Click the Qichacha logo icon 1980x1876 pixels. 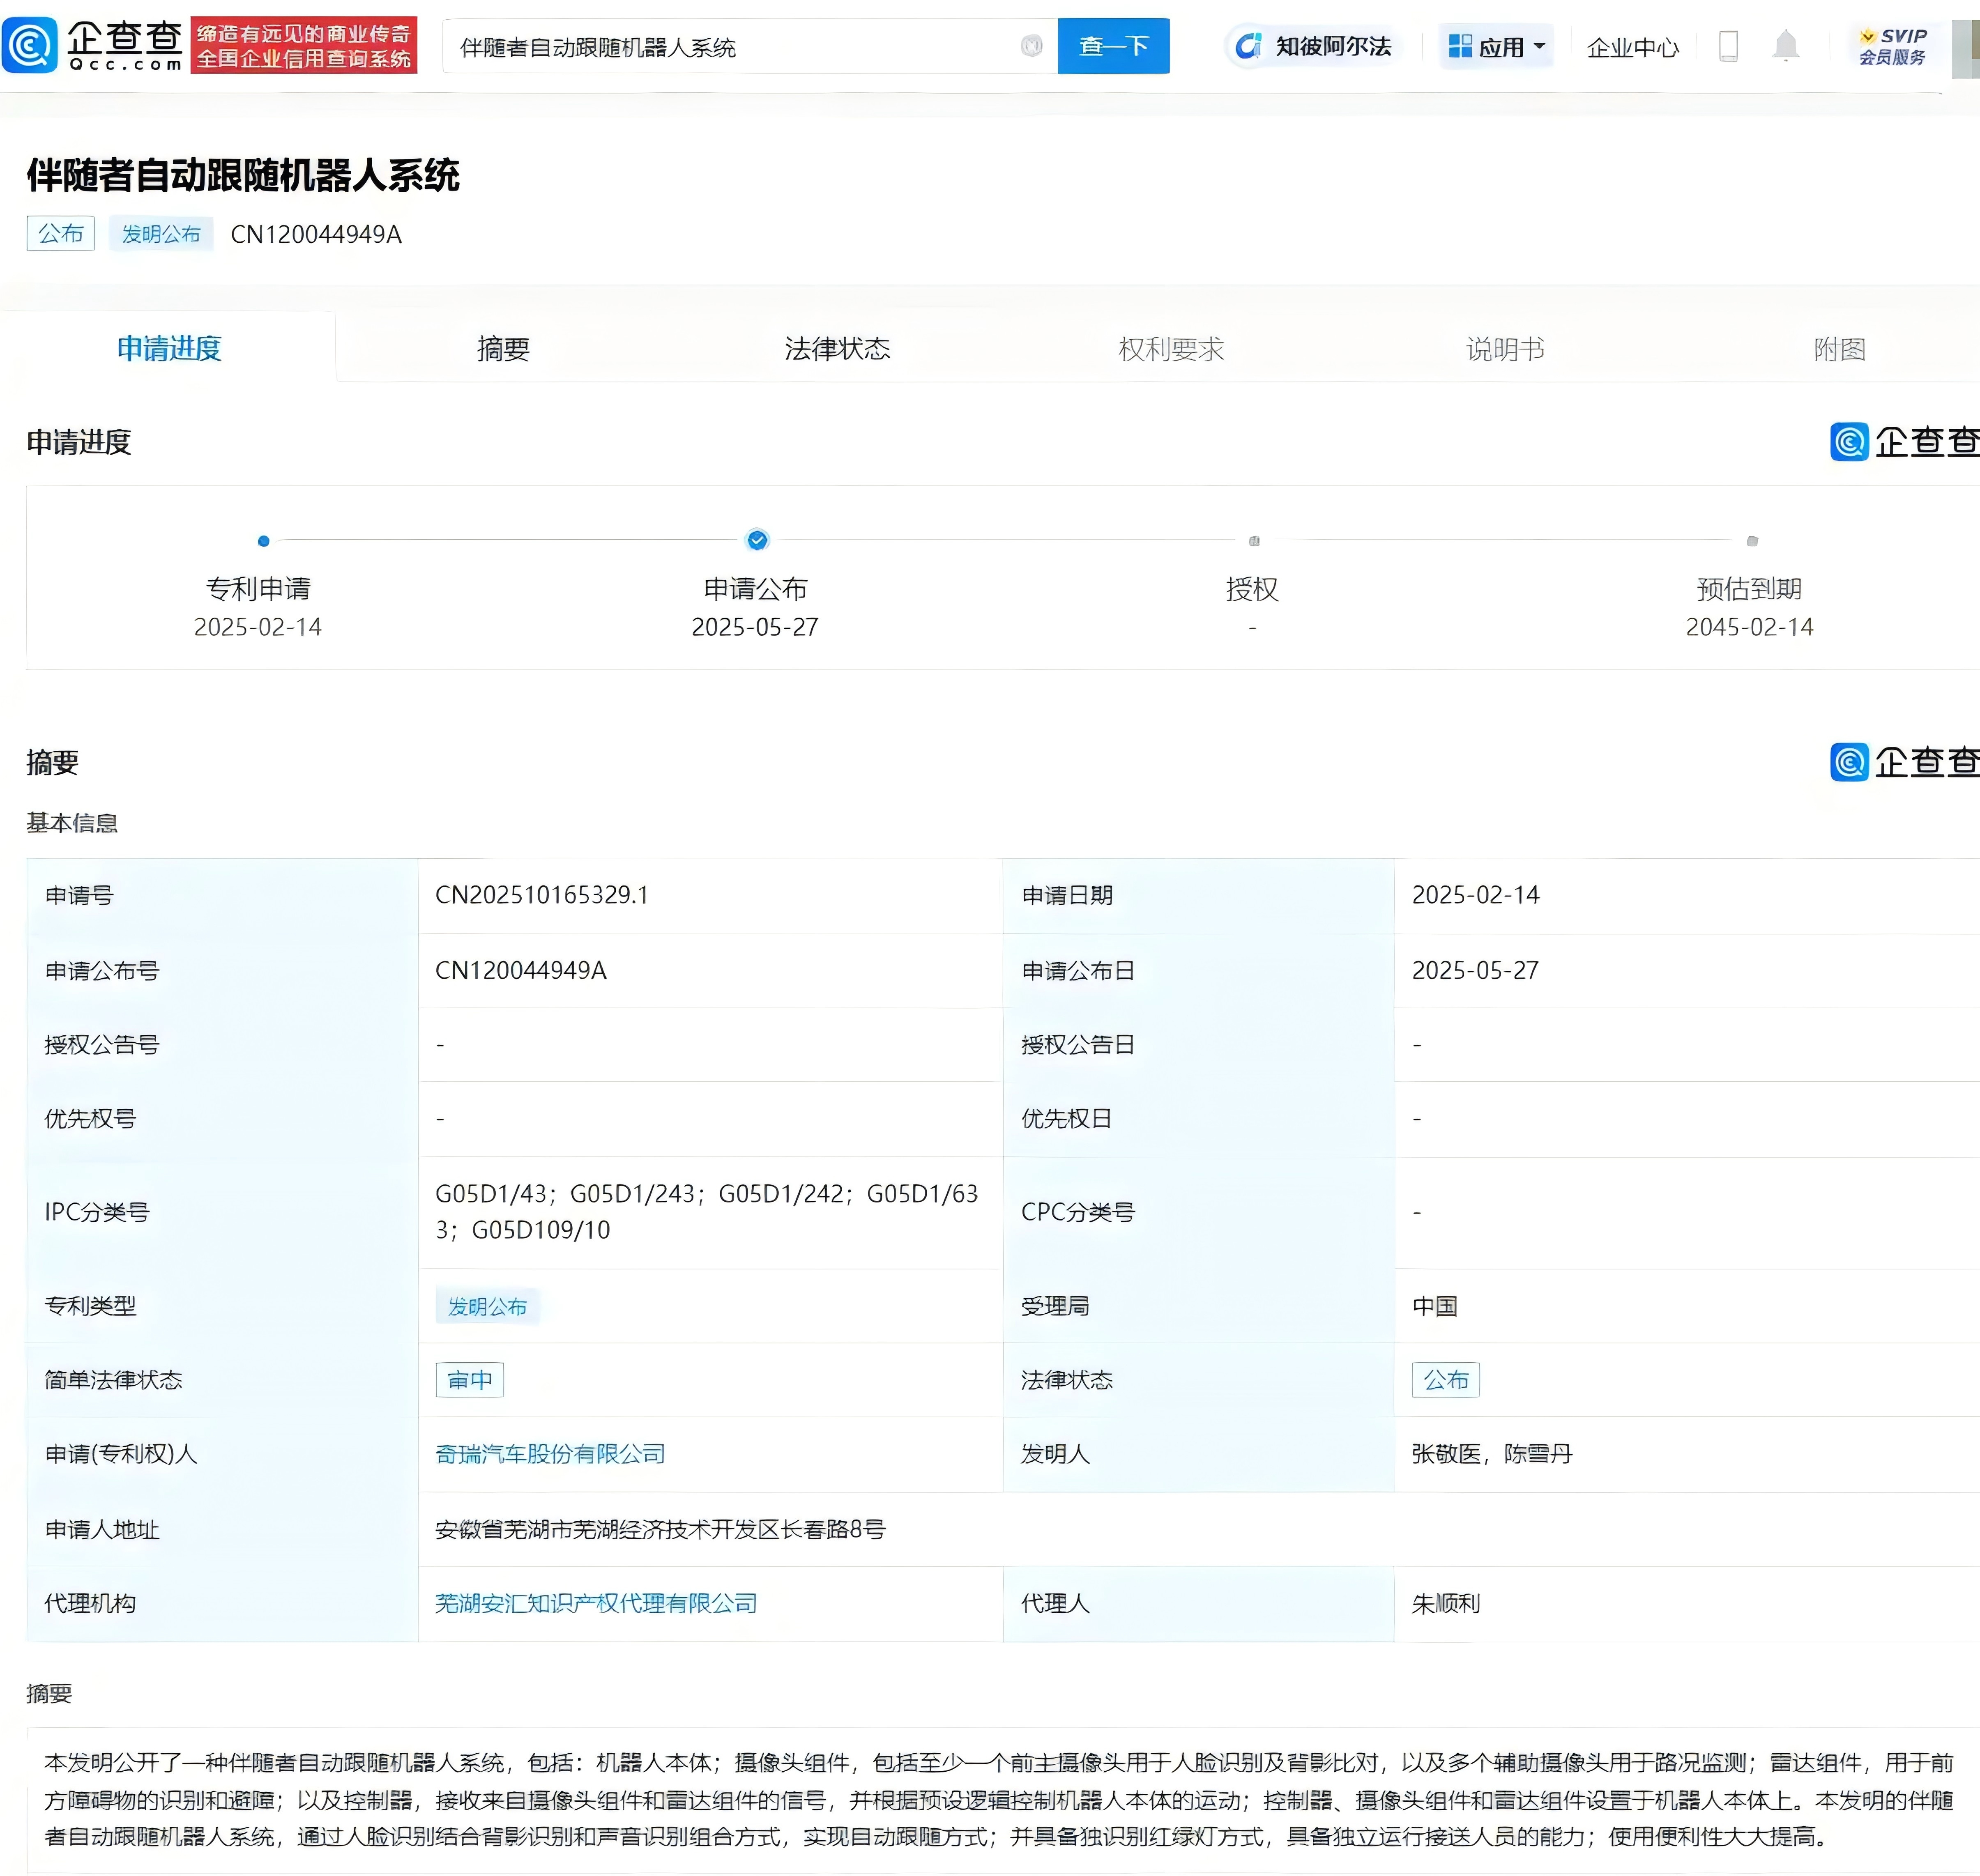tap(30, 45)
